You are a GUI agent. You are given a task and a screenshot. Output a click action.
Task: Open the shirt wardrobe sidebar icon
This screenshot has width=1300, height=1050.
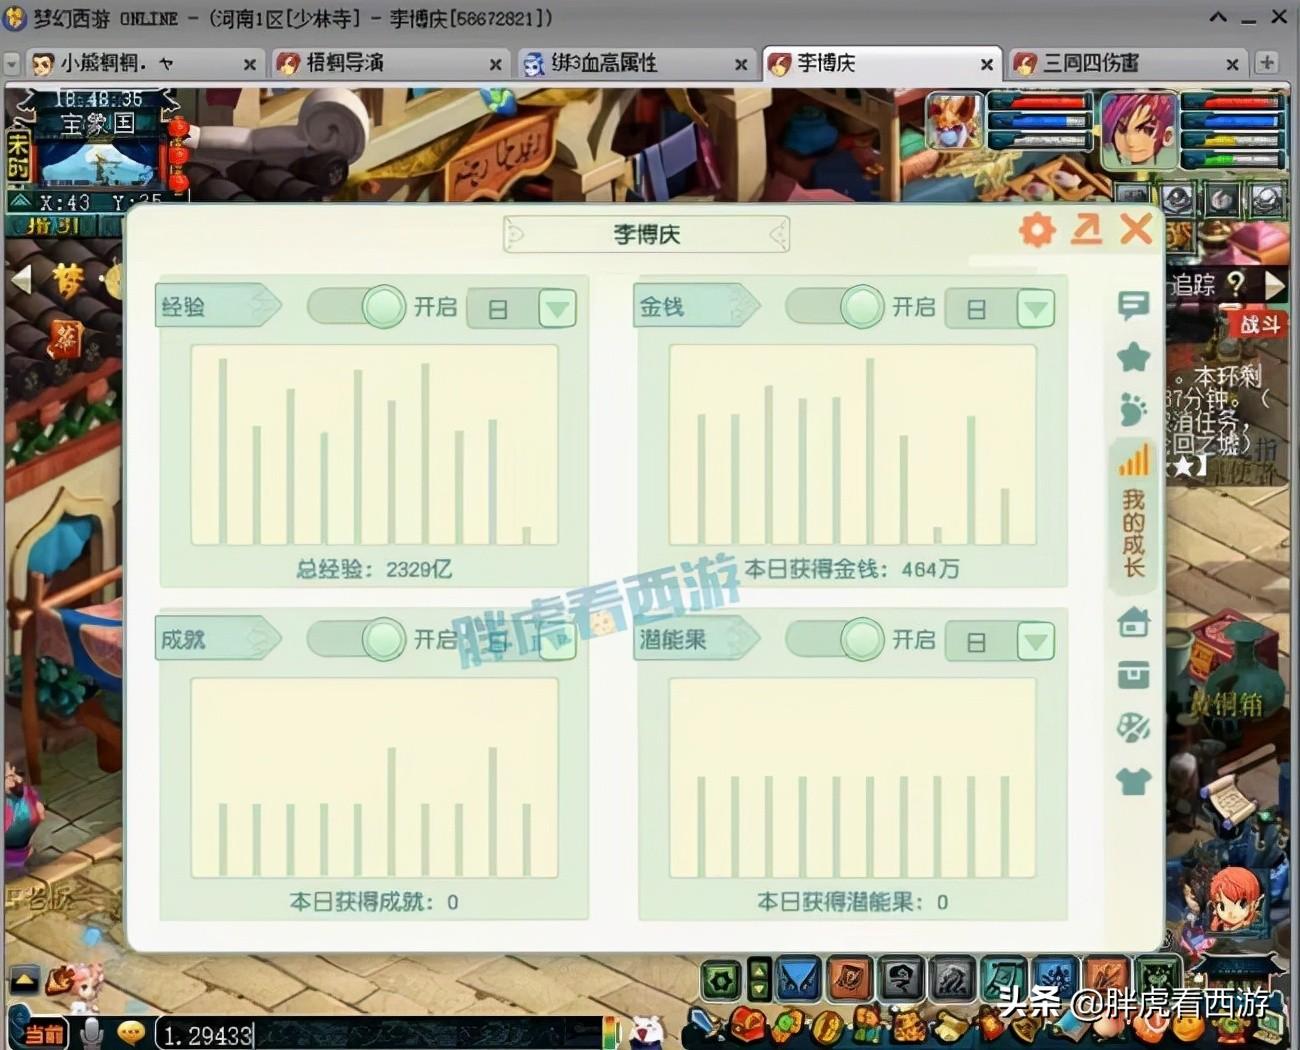pyautogui.click(x=1133, y=781)
